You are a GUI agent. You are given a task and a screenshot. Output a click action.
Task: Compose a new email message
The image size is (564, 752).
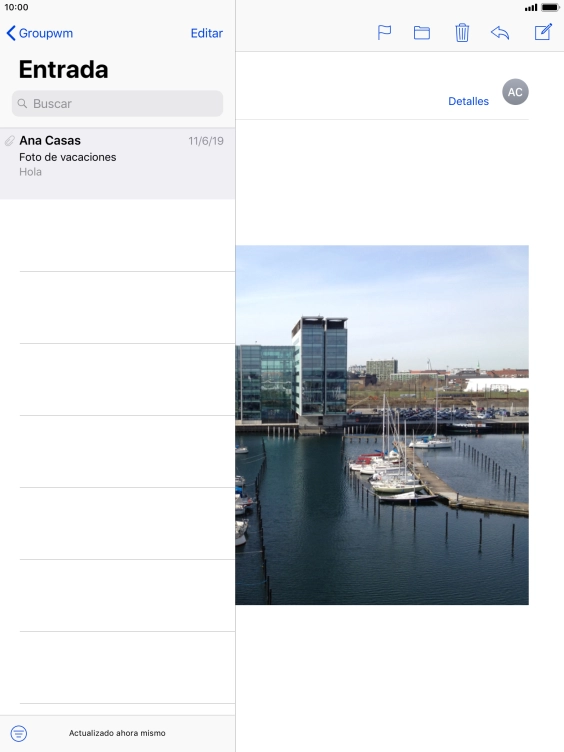click(x=543, y=32)
